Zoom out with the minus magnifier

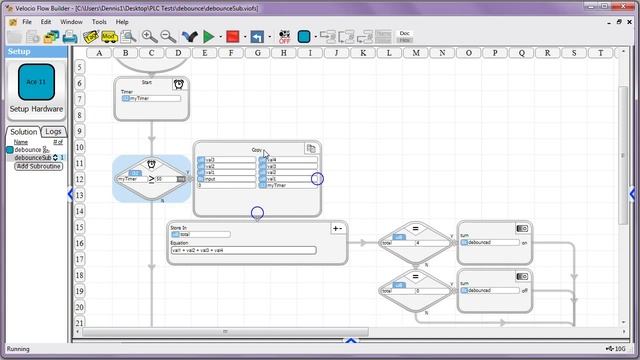point(168,37)
